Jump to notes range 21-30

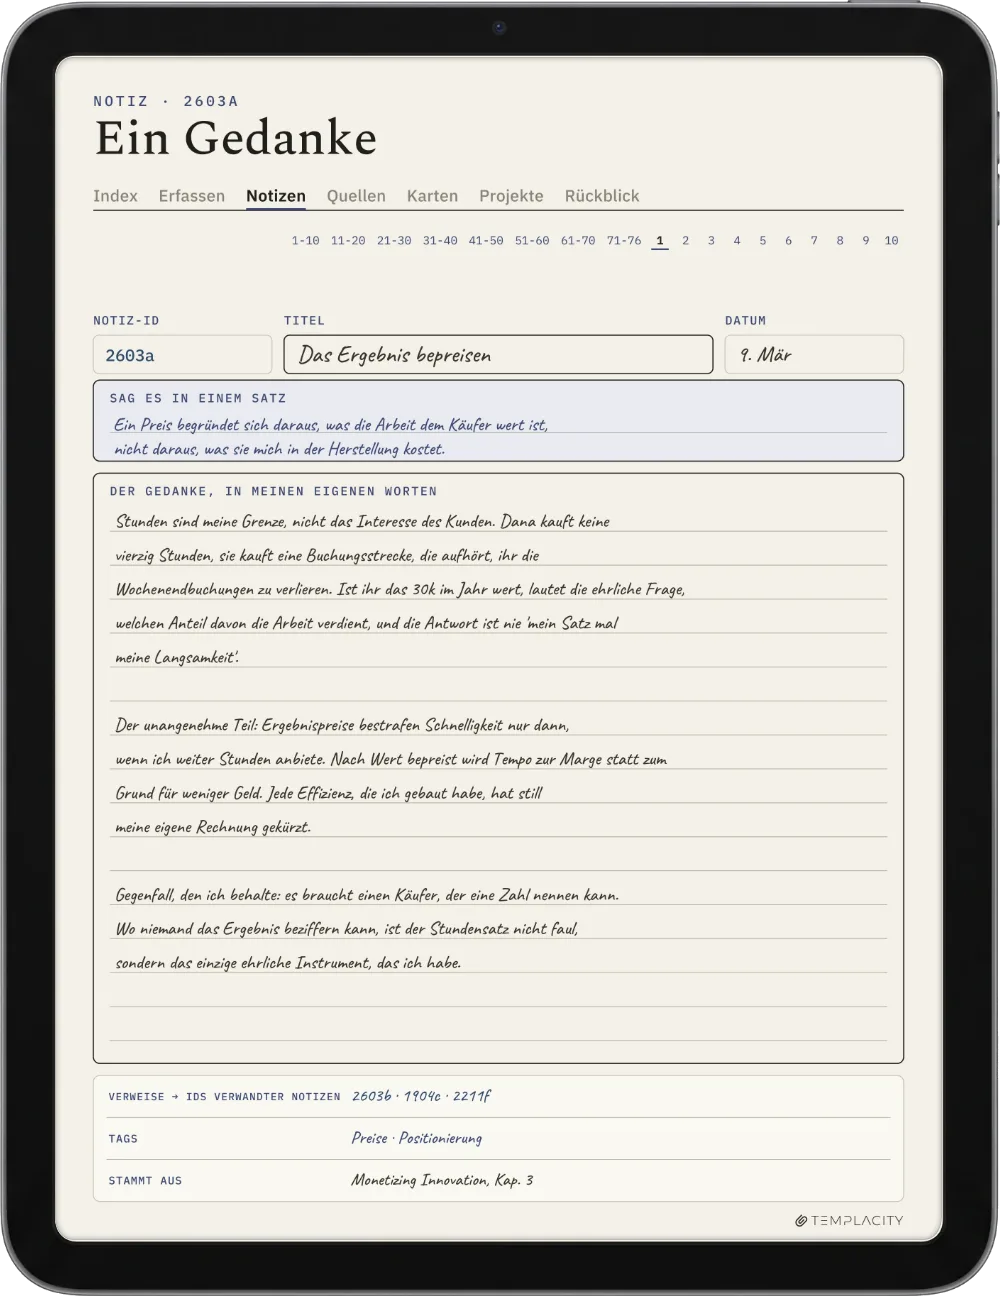[x=394, y=241]
